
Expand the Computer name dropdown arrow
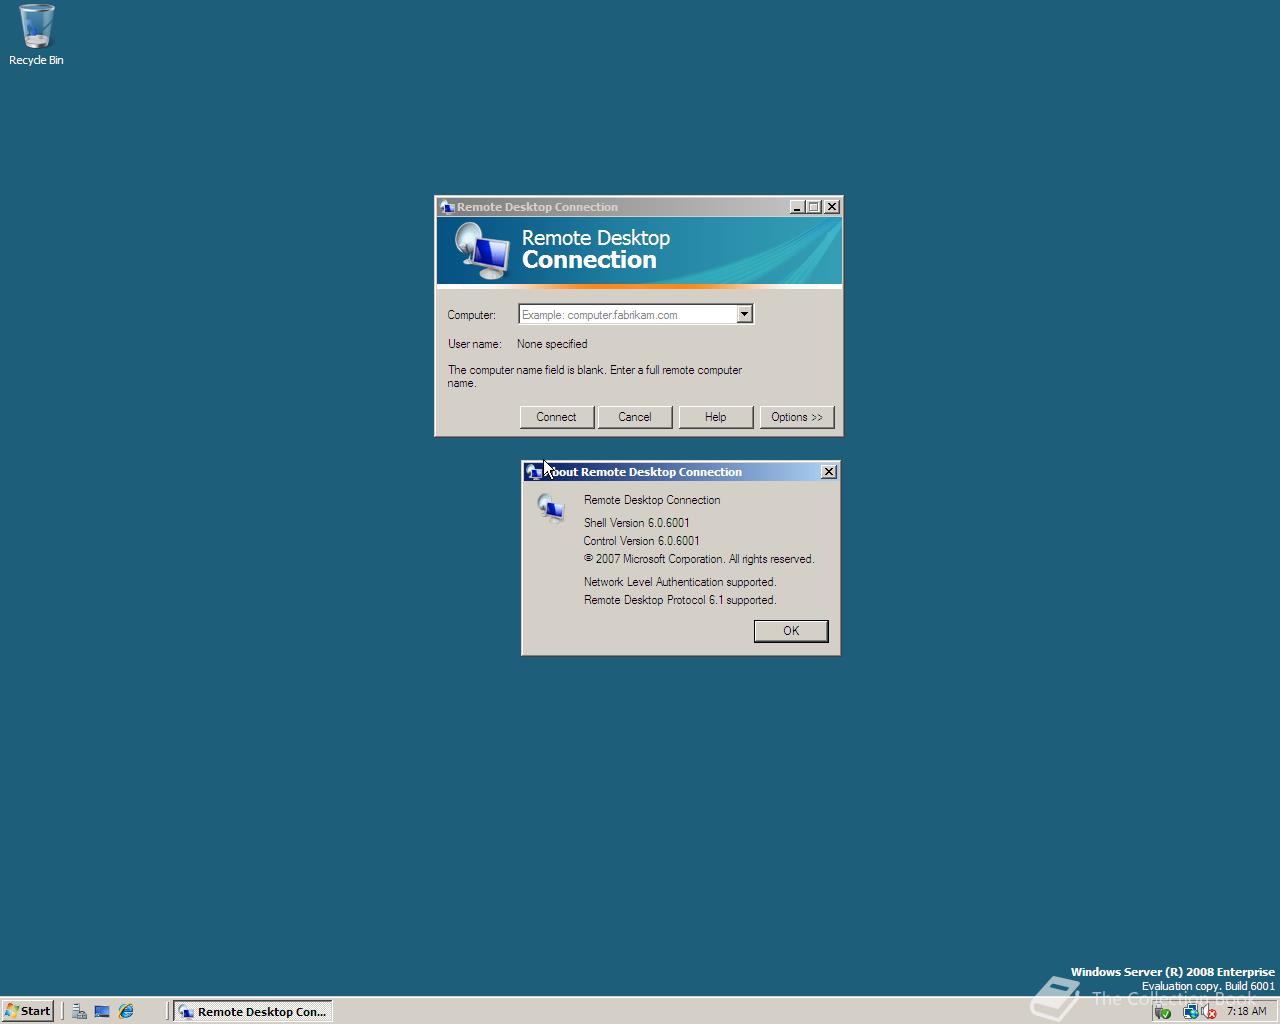click(744, 315)
